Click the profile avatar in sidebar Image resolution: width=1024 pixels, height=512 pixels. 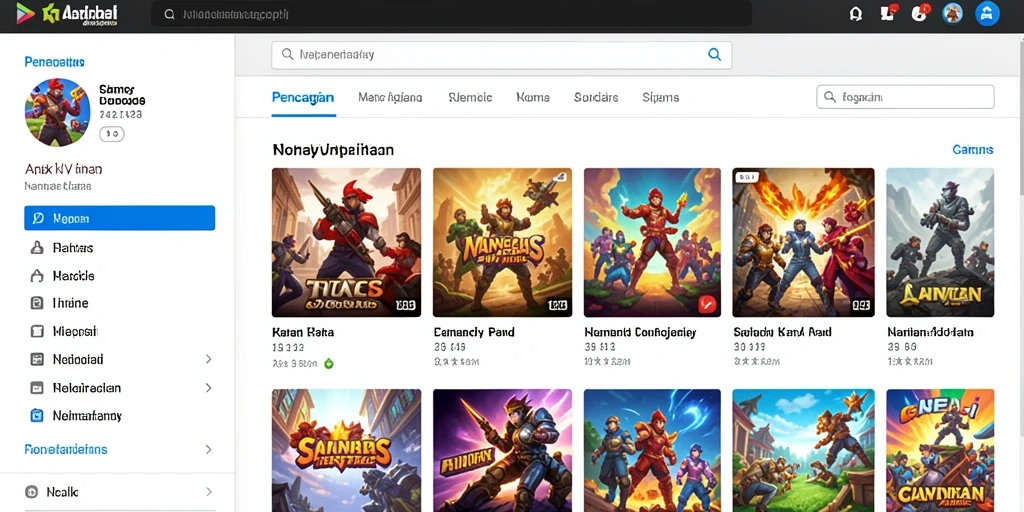pyautogui.click(x=57, y=112)
